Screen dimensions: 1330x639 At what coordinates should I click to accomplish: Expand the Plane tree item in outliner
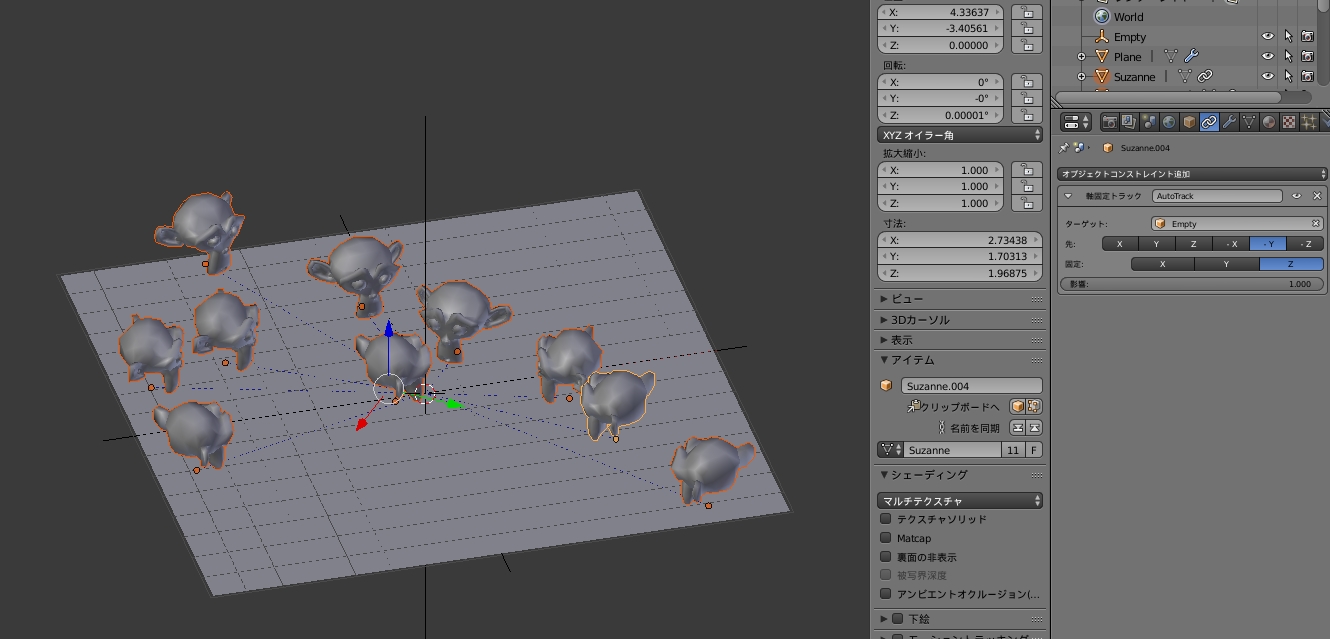pos(1081,57)
